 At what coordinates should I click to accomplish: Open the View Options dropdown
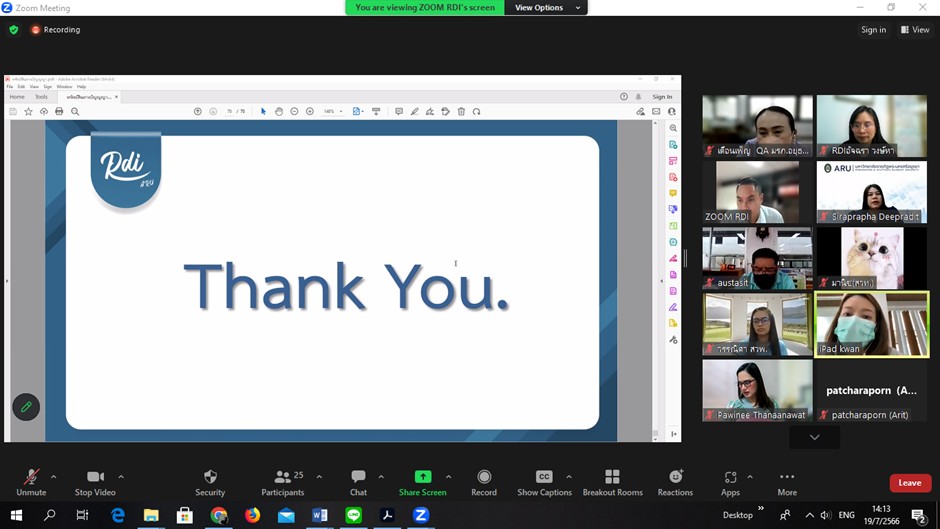pos(546,7)
